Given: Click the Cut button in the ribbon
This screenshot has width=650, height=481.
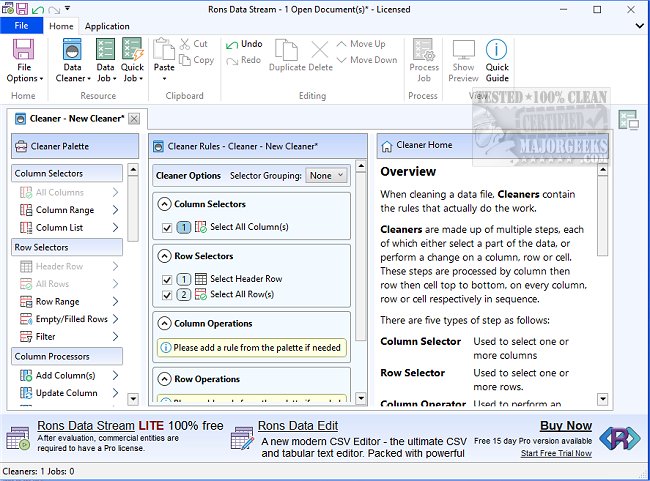Looking at the screenshot, I should (194, 44).
